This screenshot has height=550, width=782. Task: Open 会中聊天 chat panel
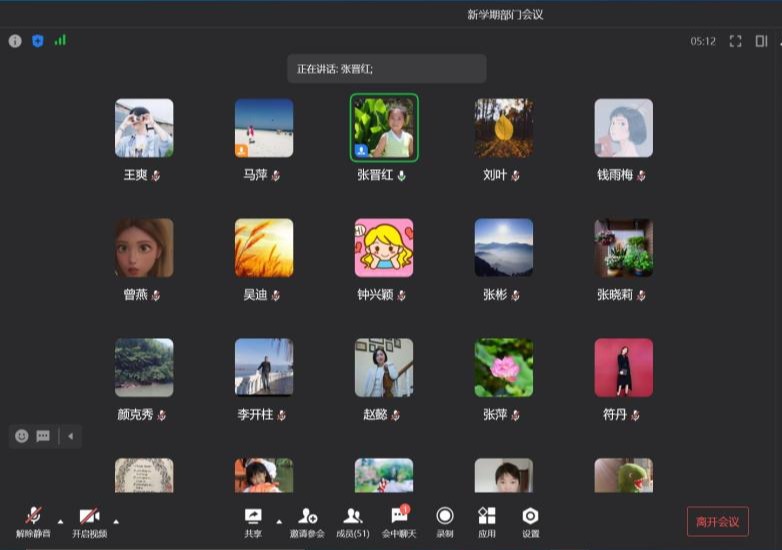click(x=399, y=521)
